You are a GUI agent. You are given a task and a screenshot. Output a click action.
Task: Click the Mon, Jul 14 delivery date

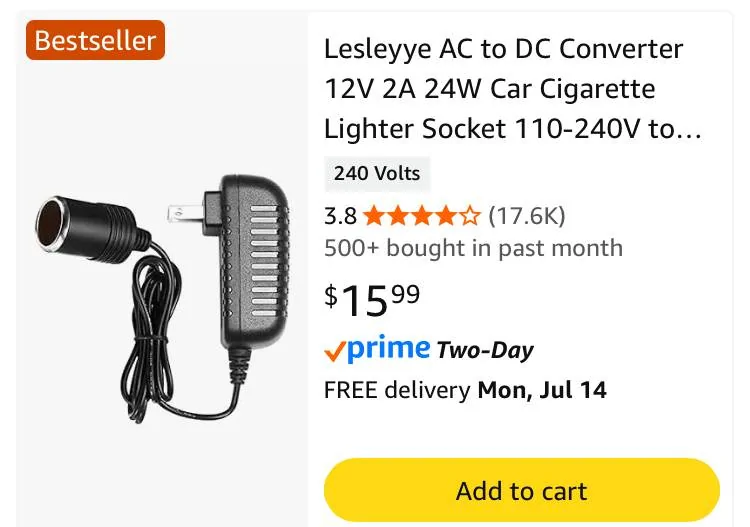pos(542,389)
